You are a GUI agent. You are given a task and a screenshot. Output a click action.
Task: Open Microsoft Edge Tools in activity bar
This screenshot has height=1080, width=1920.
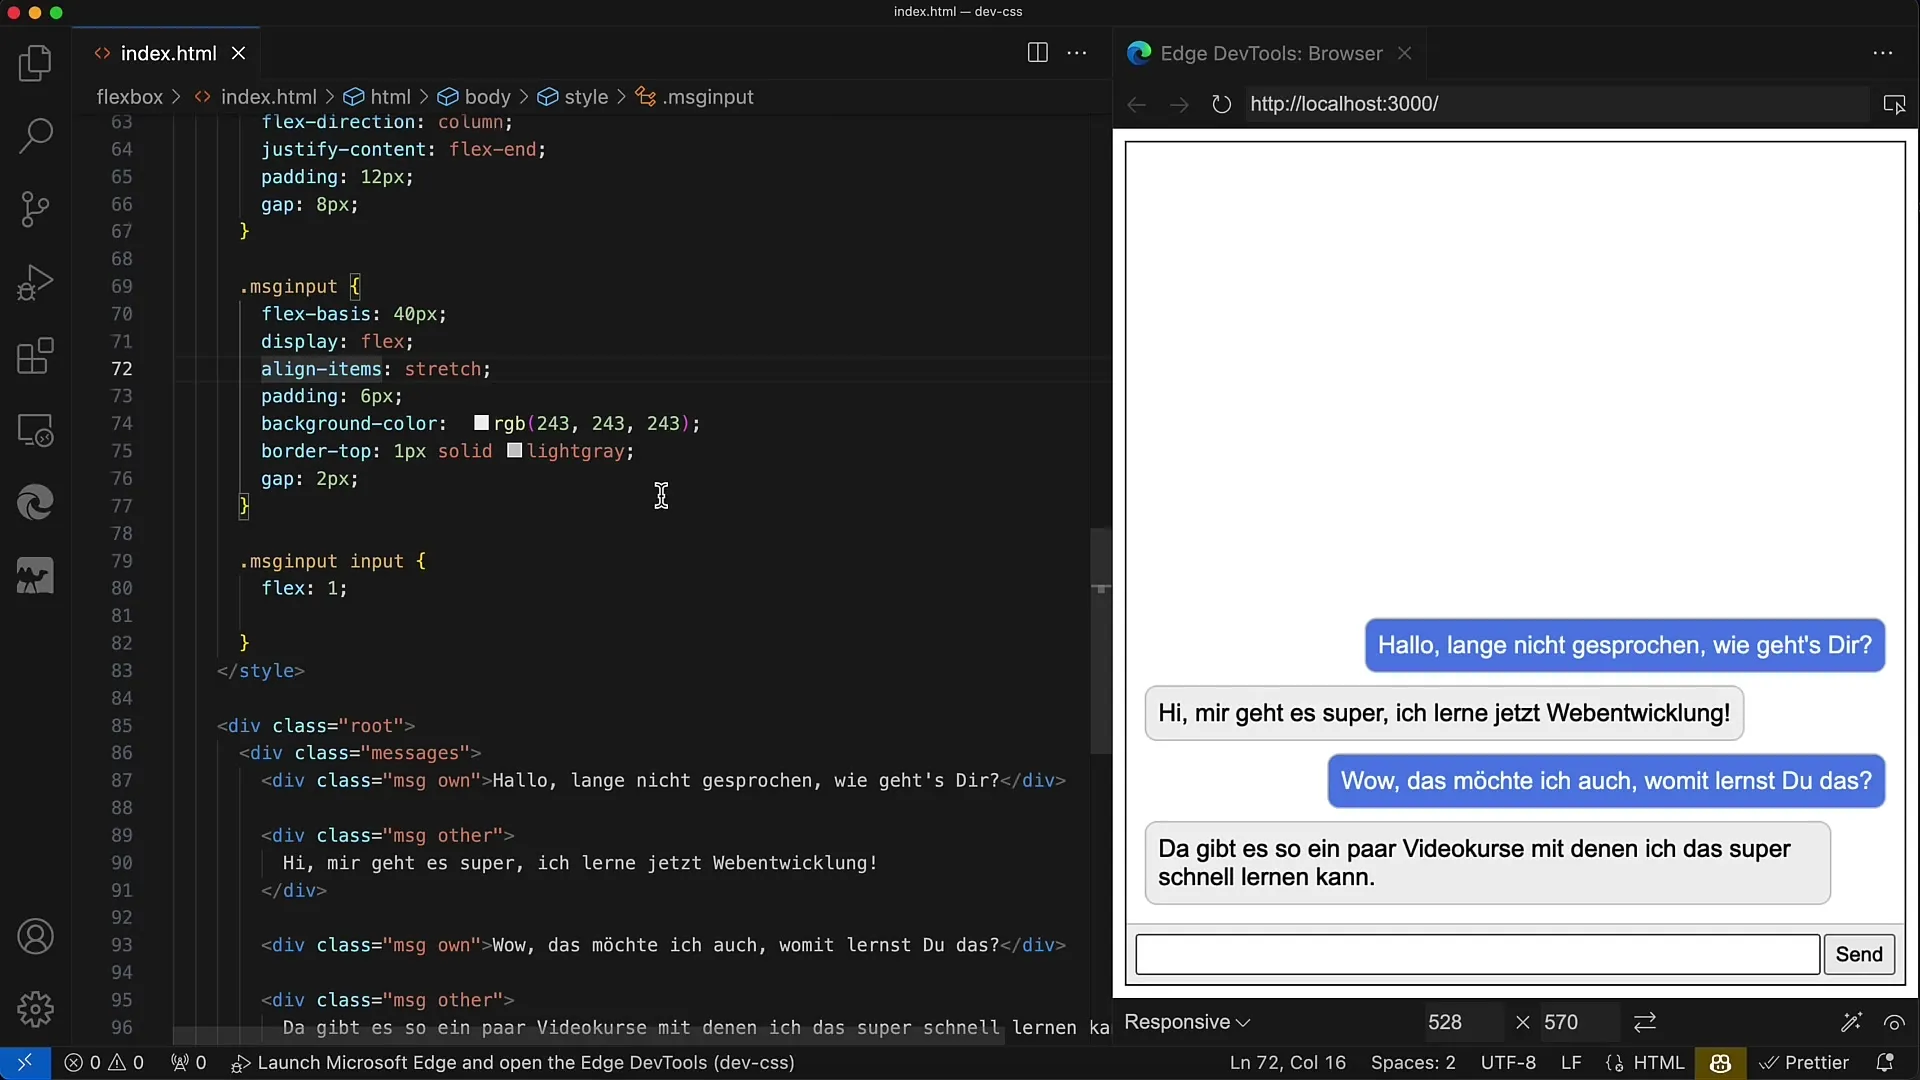tap(35, 503)
